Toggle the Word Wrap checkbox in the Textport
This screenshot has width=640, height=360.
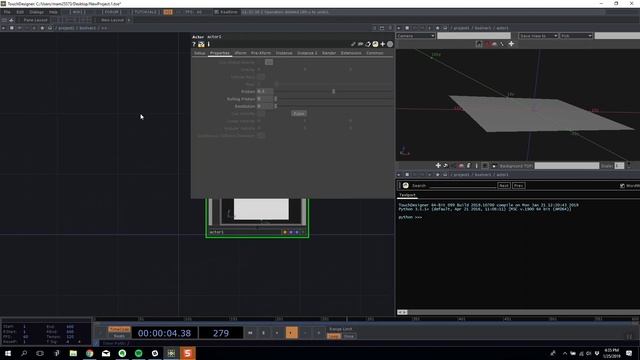622,186
